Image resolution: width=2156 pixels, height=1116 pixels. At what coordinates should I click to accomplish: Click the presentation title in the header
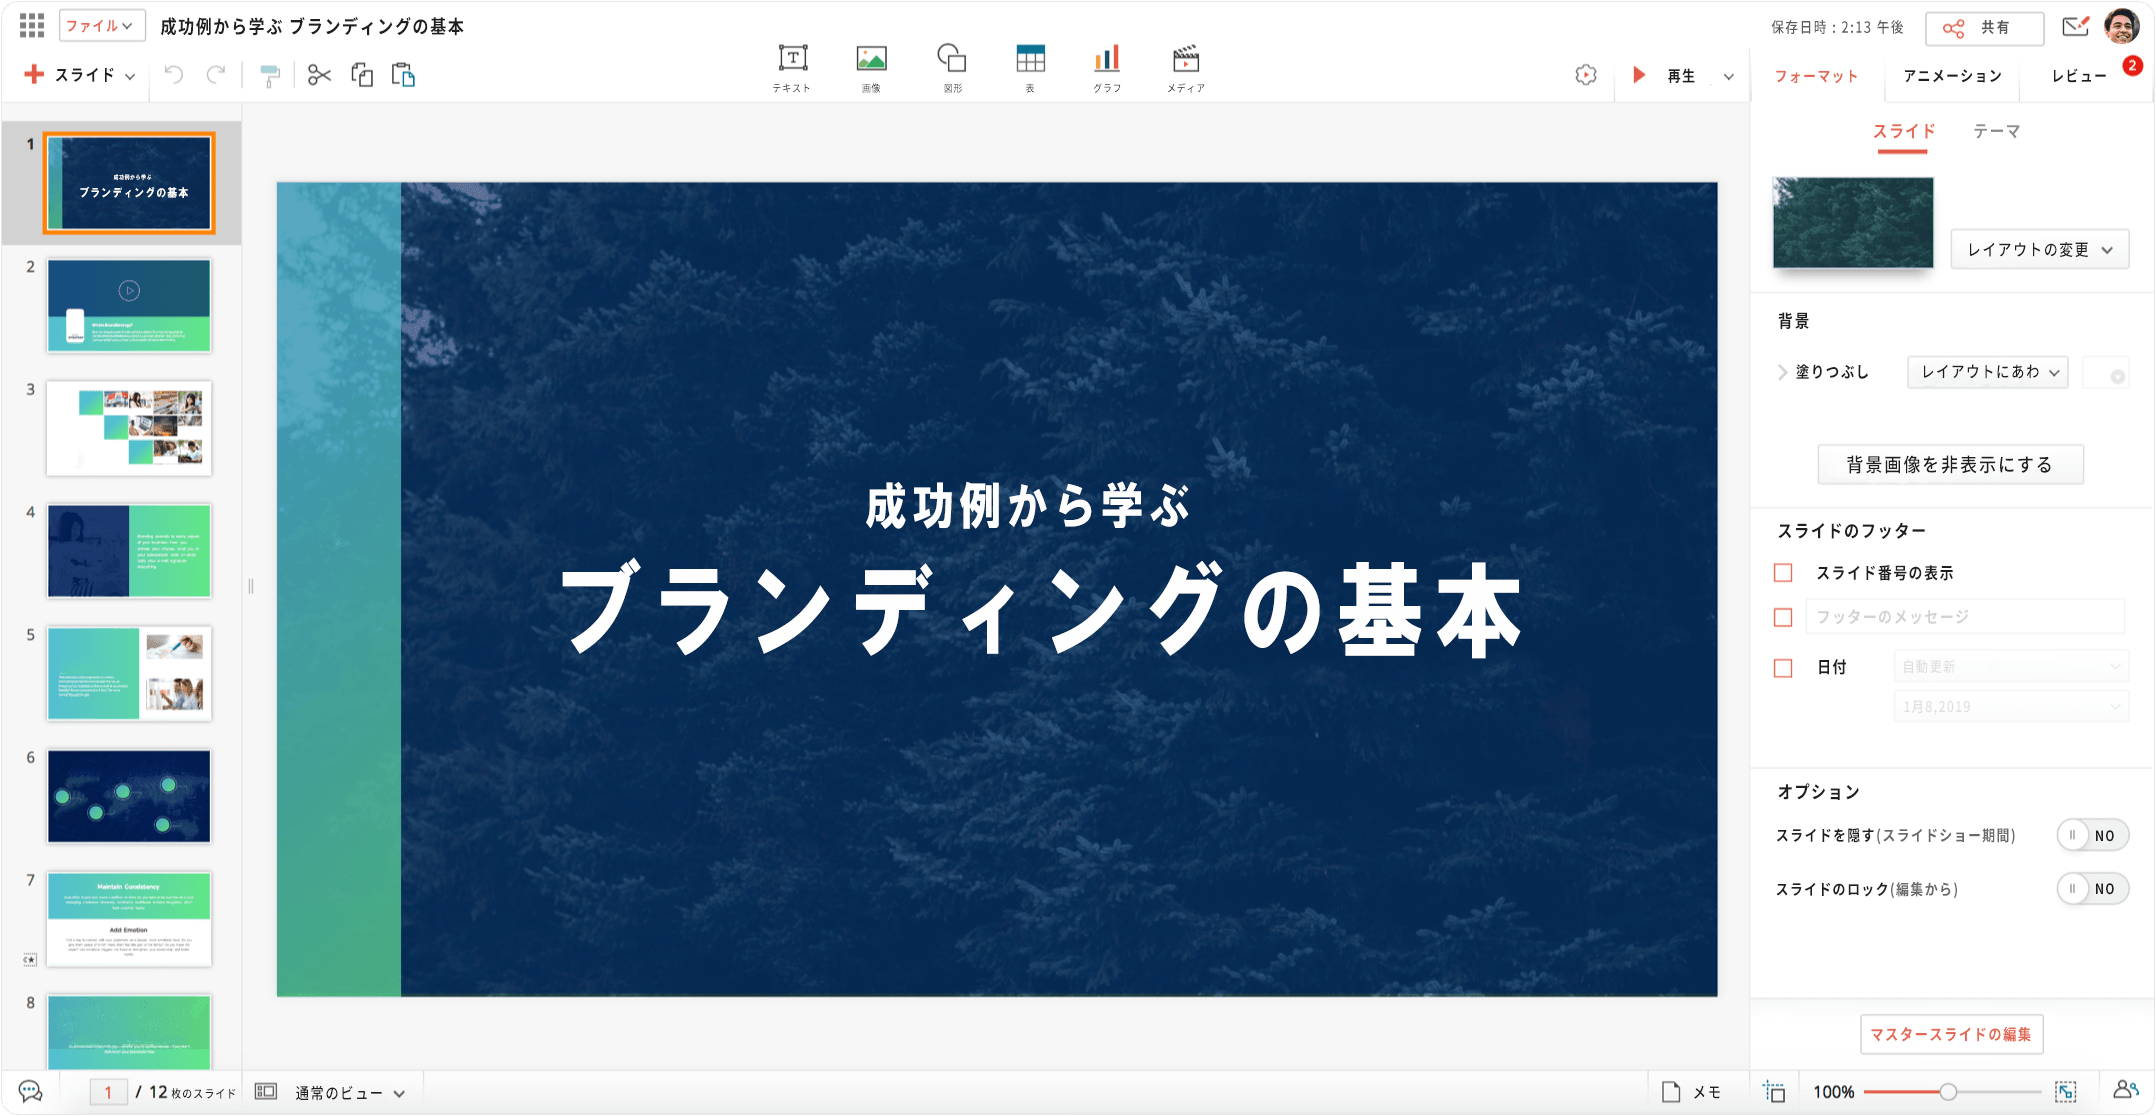click(x=312, y=26)
